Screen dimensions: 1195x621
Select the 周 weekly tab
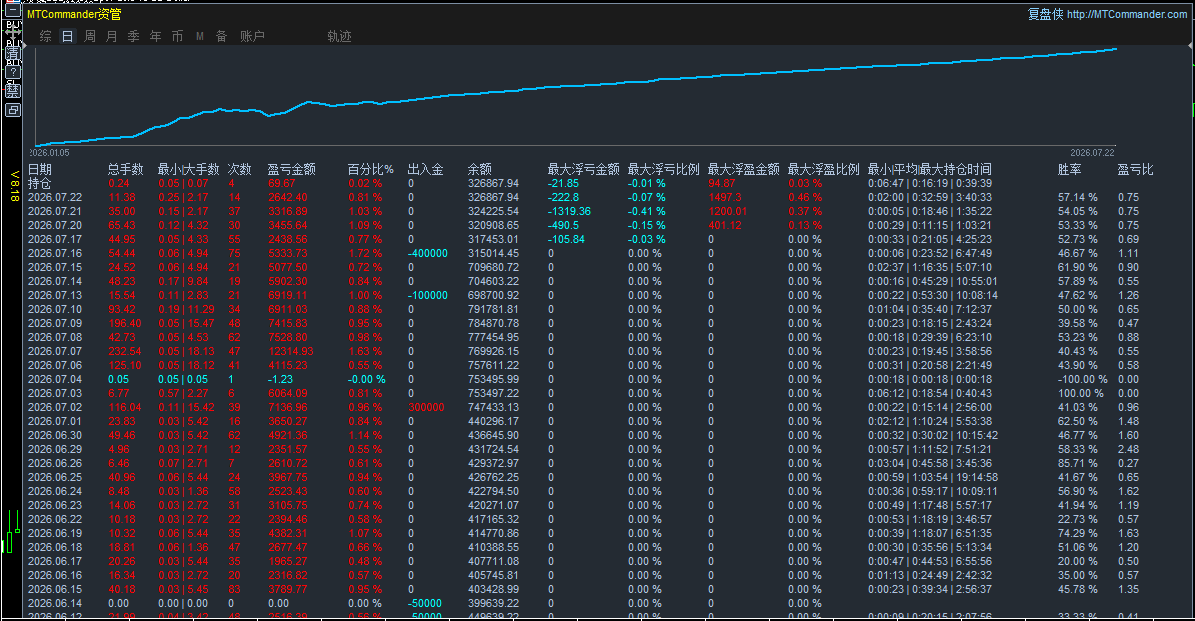tap(90, 36)
